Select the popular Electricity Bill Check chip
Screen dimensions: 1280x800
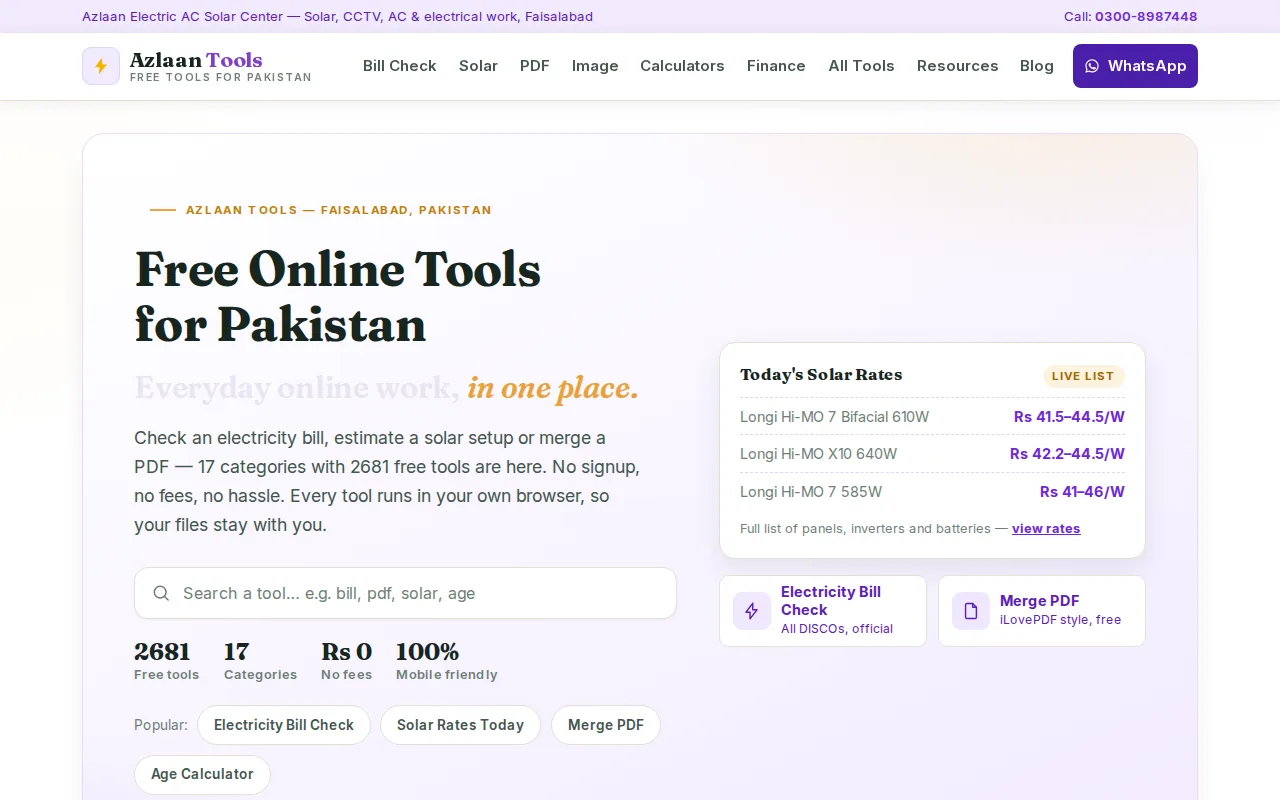click(x=284, y=725)
